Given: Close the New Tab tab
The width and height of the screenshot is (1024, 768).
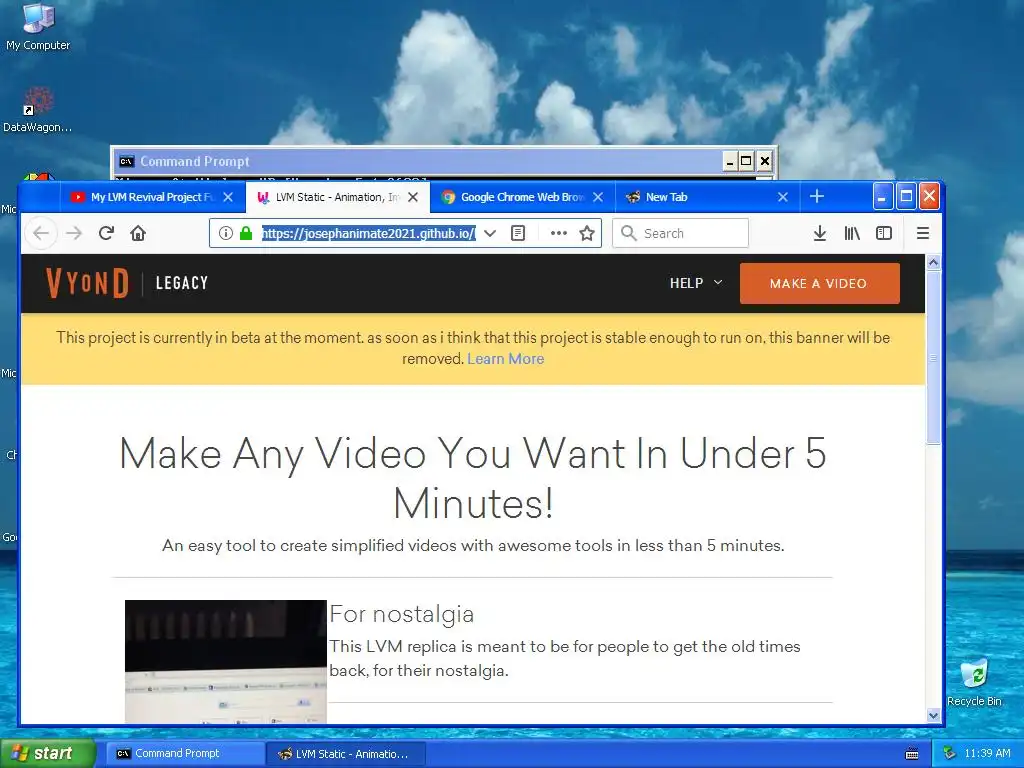Looking at the screenshot, I should point(782,197).
